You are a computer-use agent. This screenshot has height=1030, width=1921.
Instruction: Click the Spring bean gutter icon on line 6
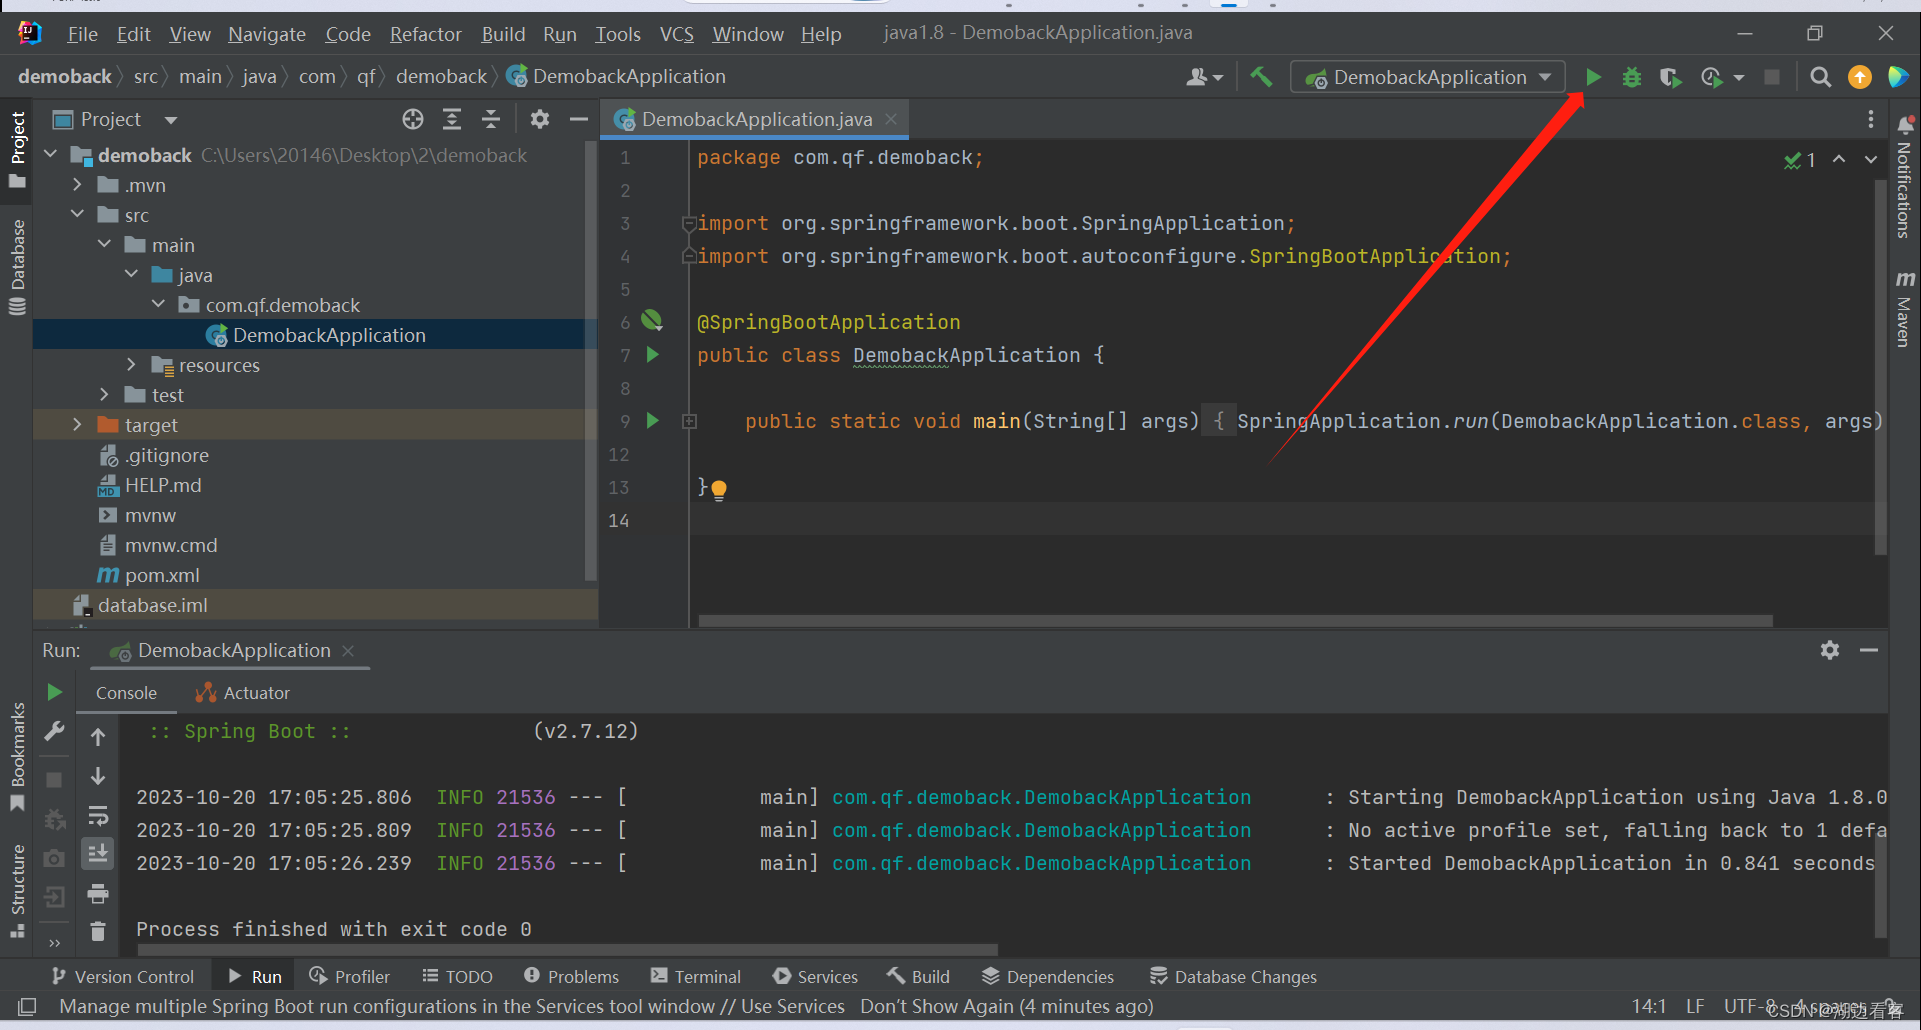click(x=652, y=320)
